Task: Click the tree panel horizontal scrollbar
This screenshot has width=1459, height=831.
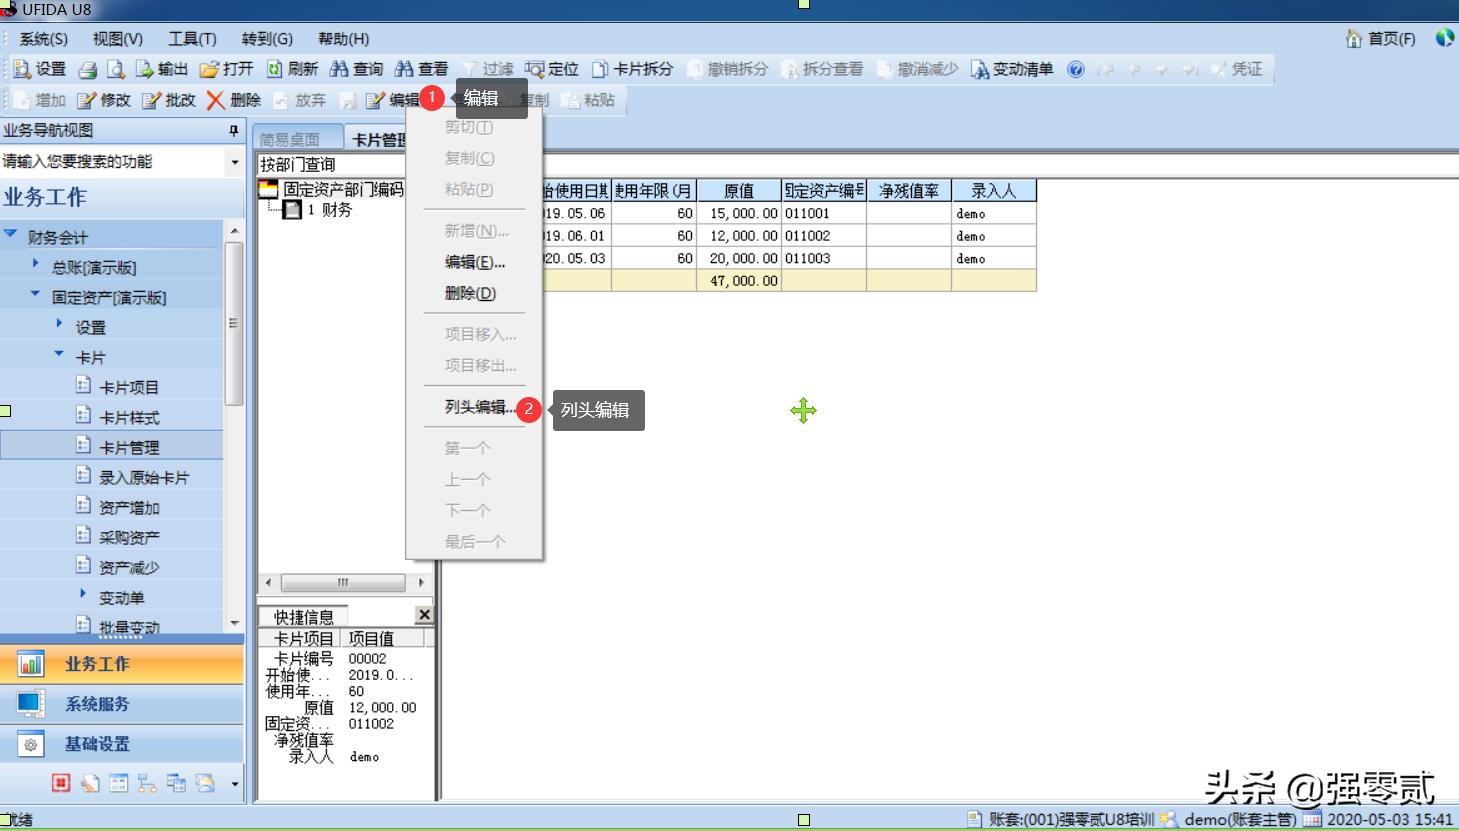Action: pyautogui.click(x=344, y=581)
